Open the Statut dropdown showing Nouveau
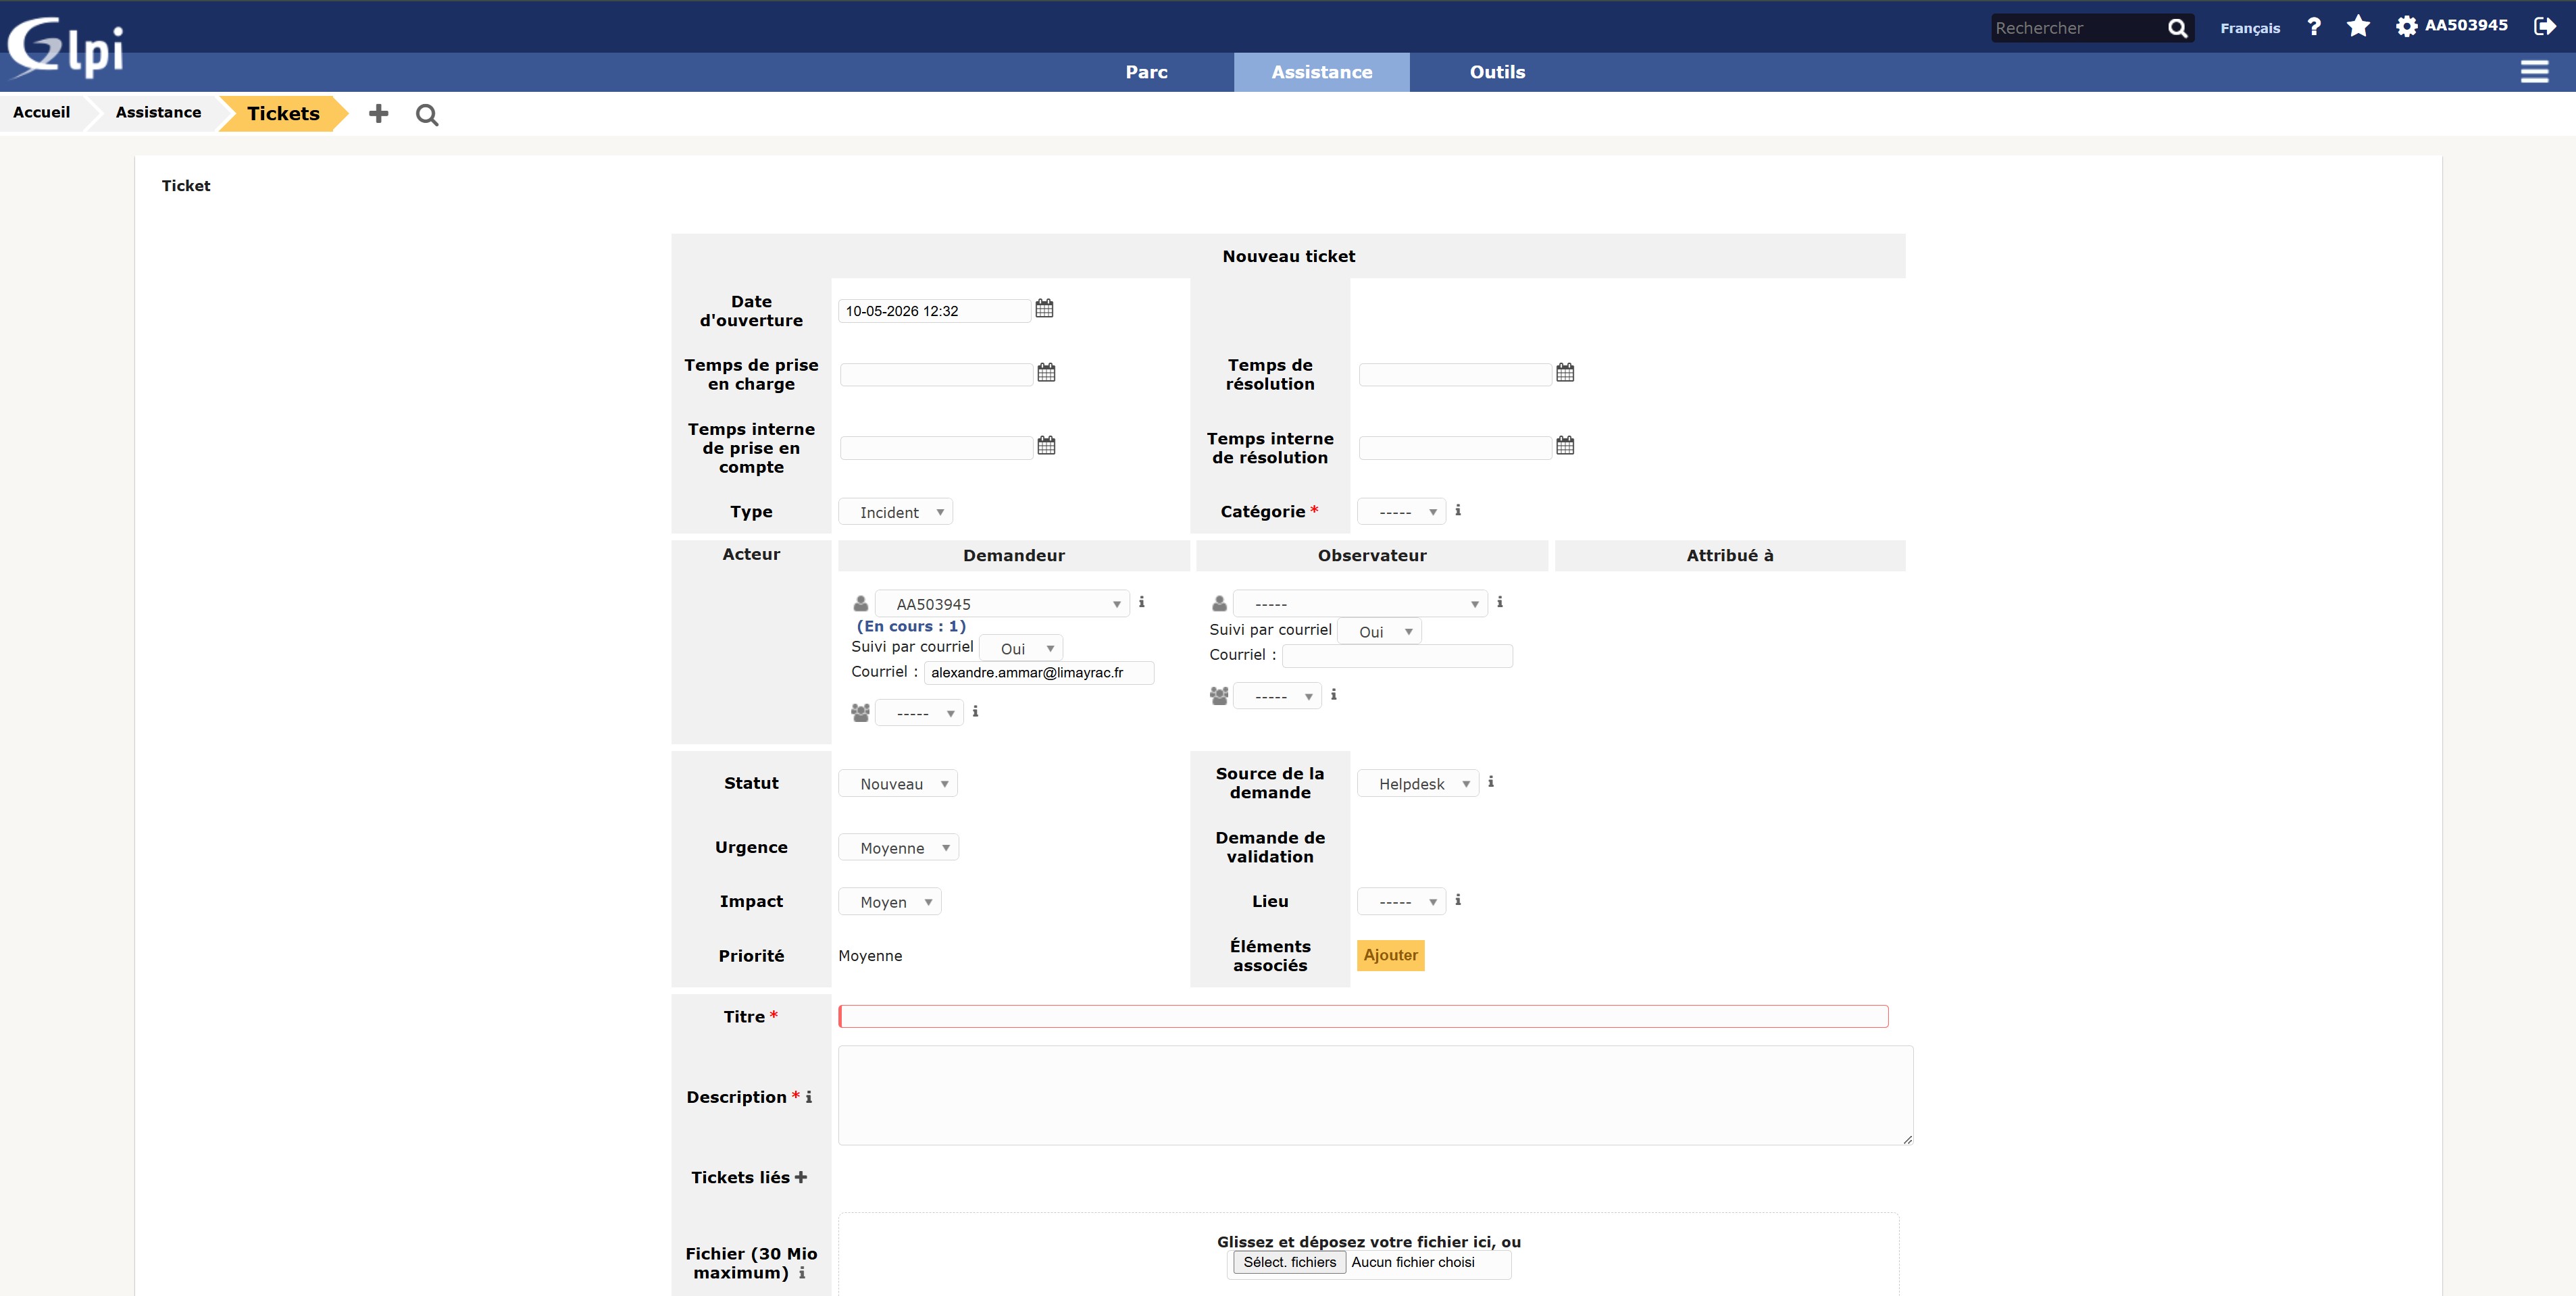Screen dimensions: 2576x1296 point(898,783)
